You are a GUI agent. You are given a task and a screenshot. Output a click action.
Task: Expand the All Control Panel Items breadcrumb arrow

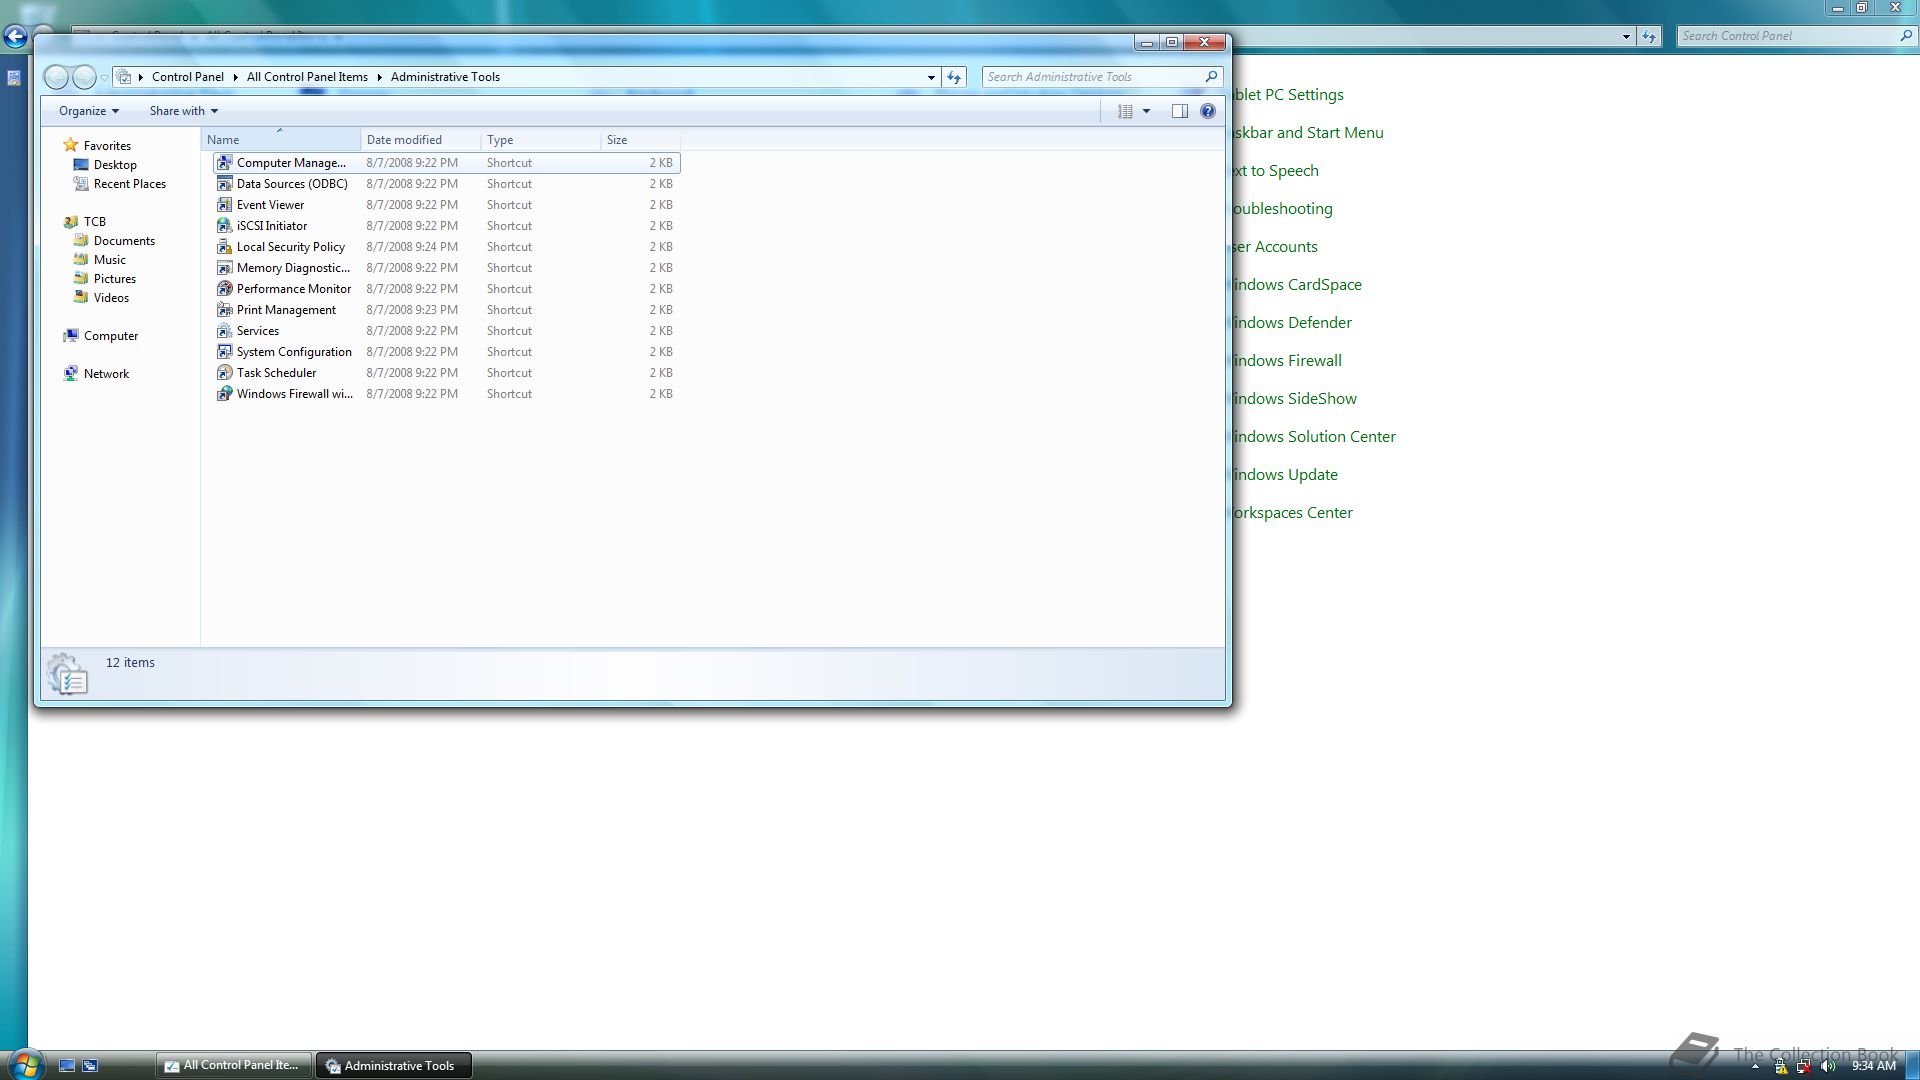[380, 77]
